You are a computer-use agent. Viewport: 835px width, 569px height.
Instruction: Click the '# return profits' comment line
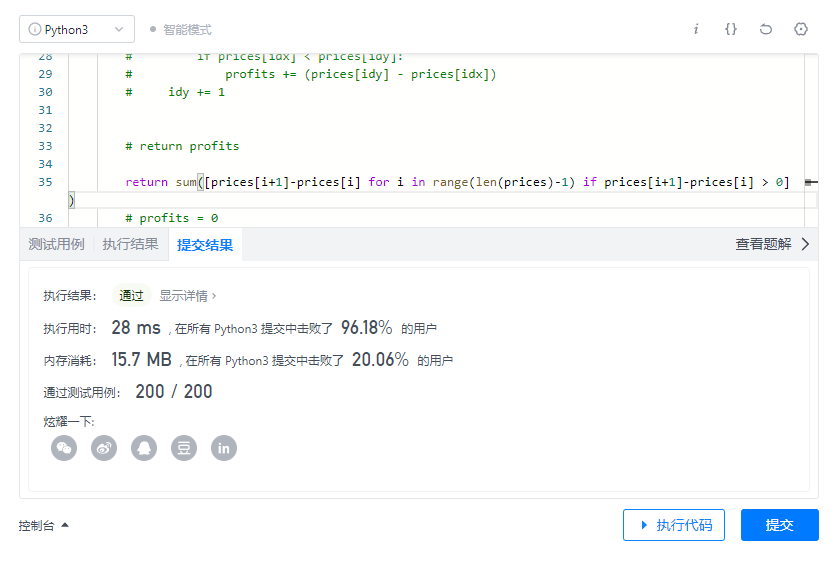point(182,146)
